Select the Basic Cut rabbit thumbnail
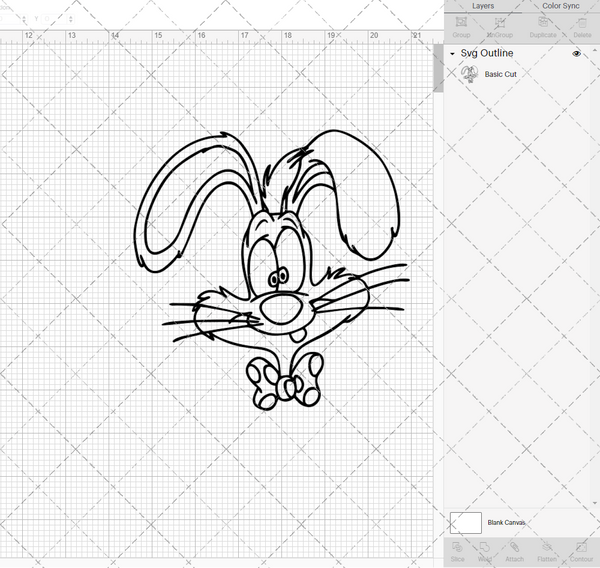The height and width of the screenshot is (568, 600). (469, 74)
